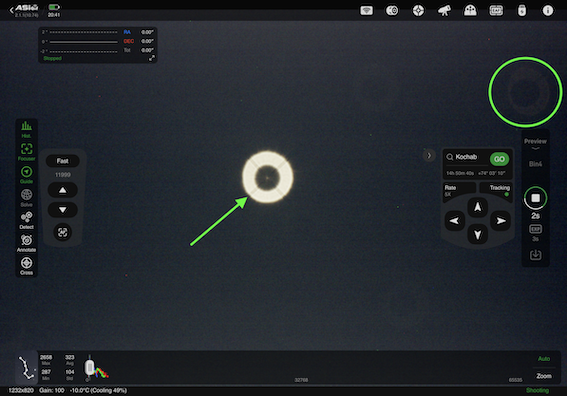This screenshot has width=567, height=396.
Task: Open the info icon in top bar
Action: [x=548, y=10]
